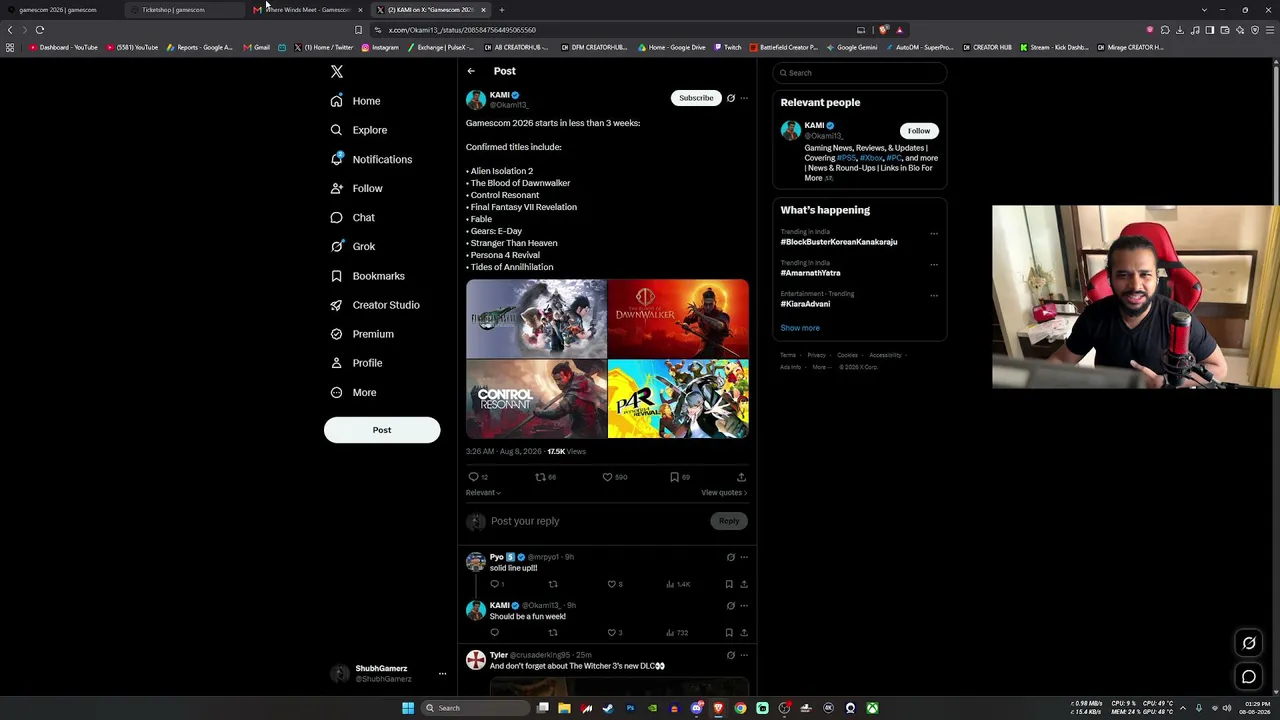Open Creator Studio
The image size is (1280, 720).
tap(375, 305)
